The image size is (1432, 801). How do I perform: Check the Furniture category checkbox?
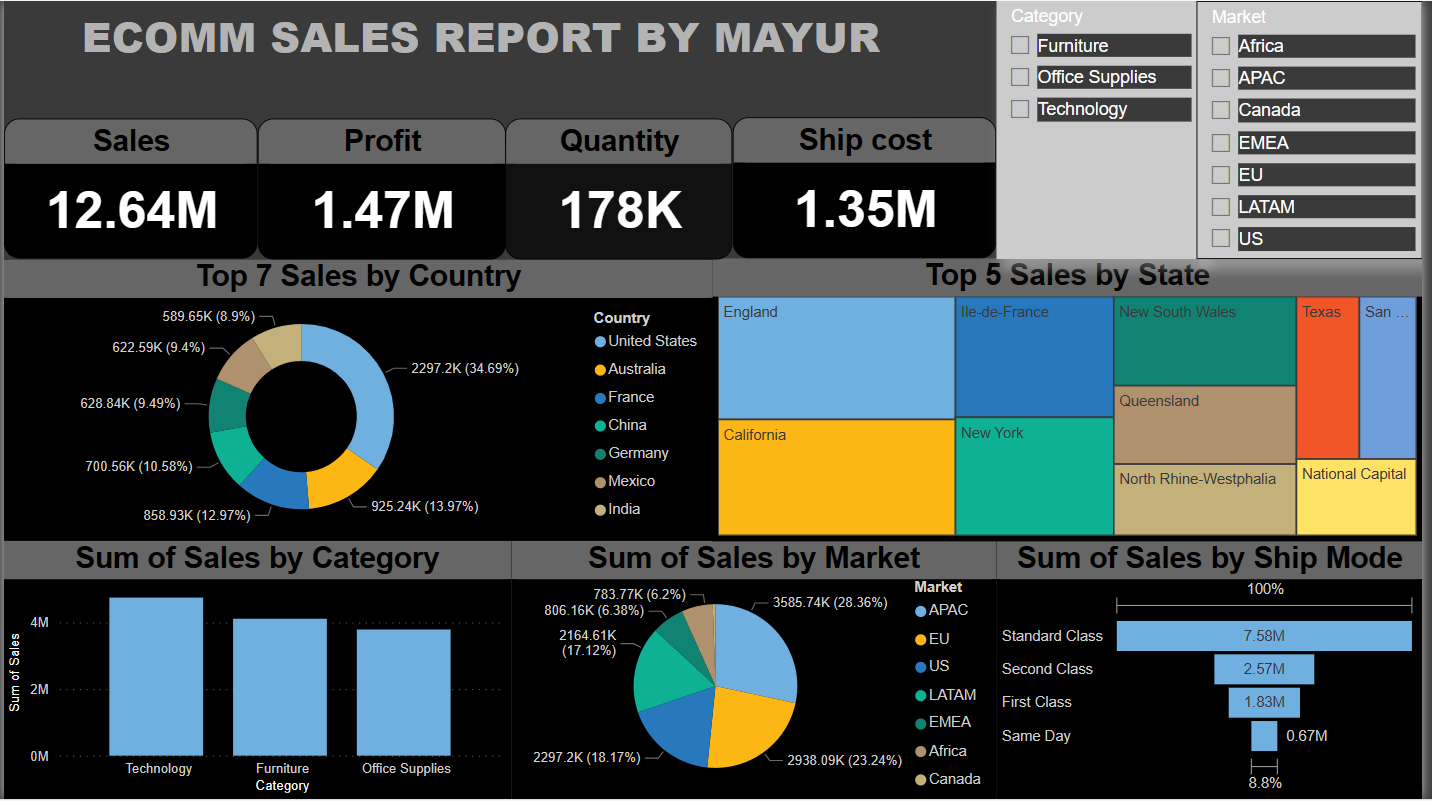coord(1020,45)
